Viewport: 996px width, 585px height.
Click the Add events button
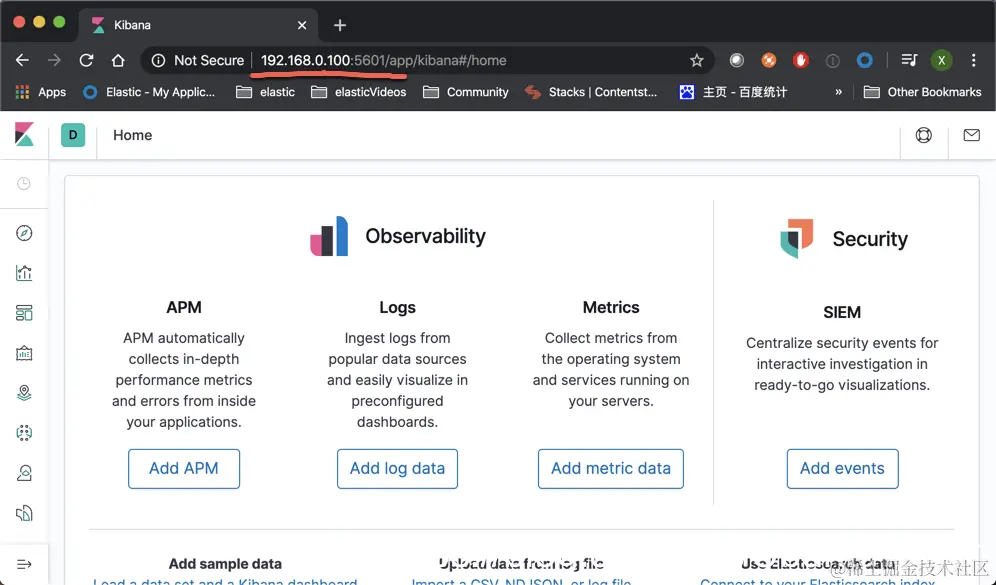842,469
